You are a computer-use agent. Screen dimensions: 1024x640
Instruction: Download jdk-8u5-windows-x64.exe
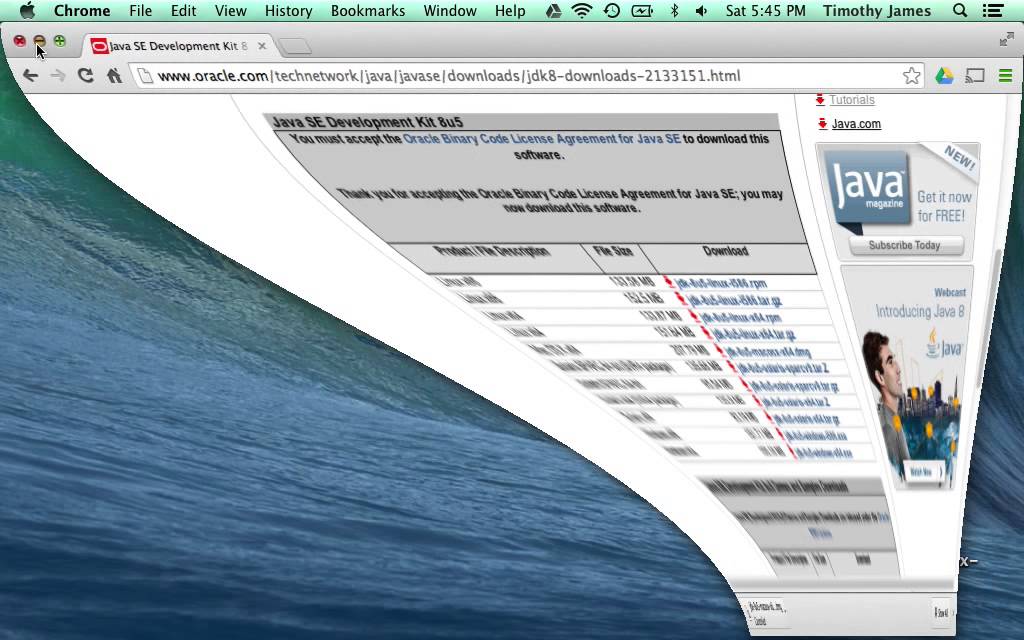[824, 452]
